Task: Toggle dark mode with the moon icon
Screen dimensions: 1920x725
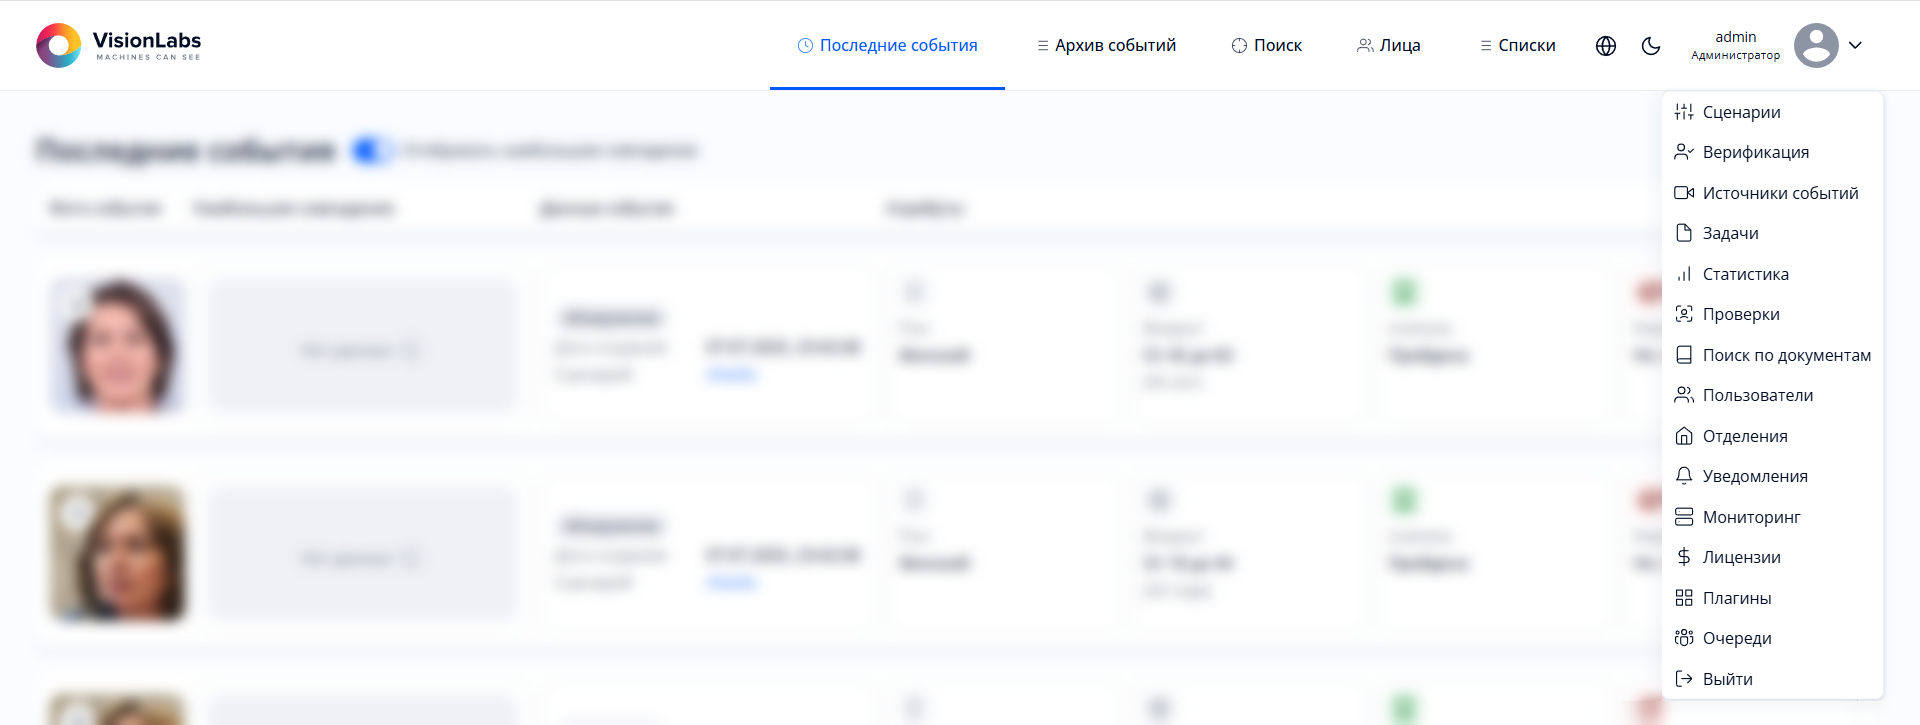Action: point(1651,46)
